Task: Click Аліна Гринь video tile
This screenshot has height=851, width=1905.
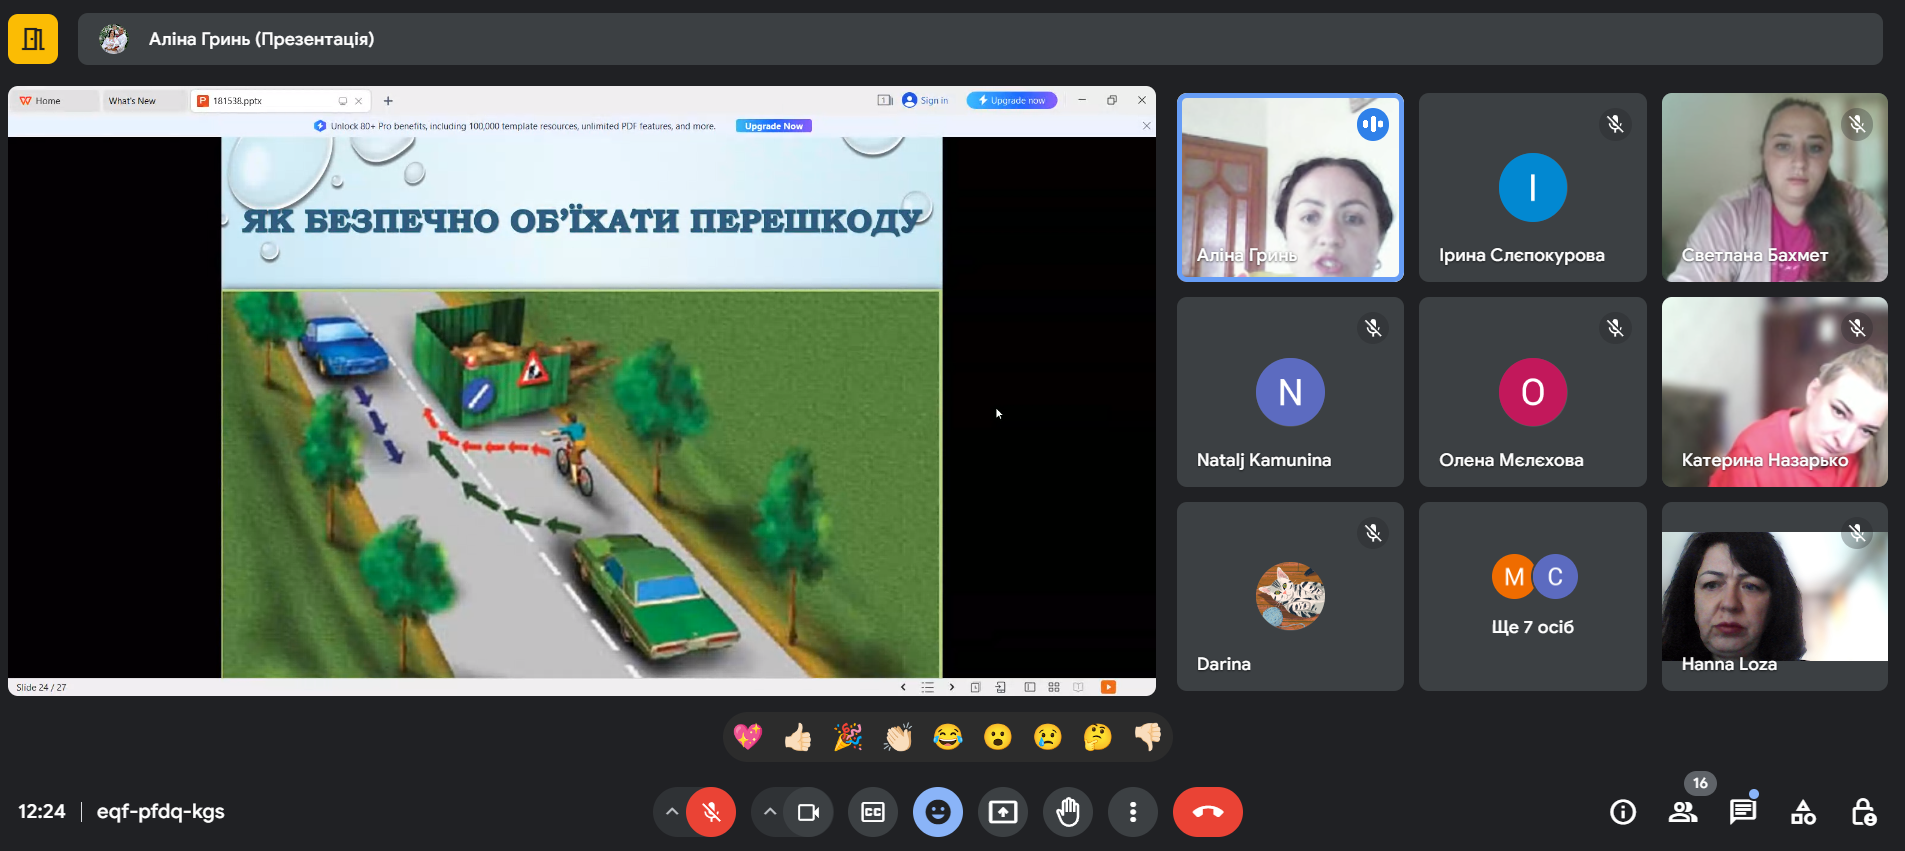Action: tap(1290, 187)
